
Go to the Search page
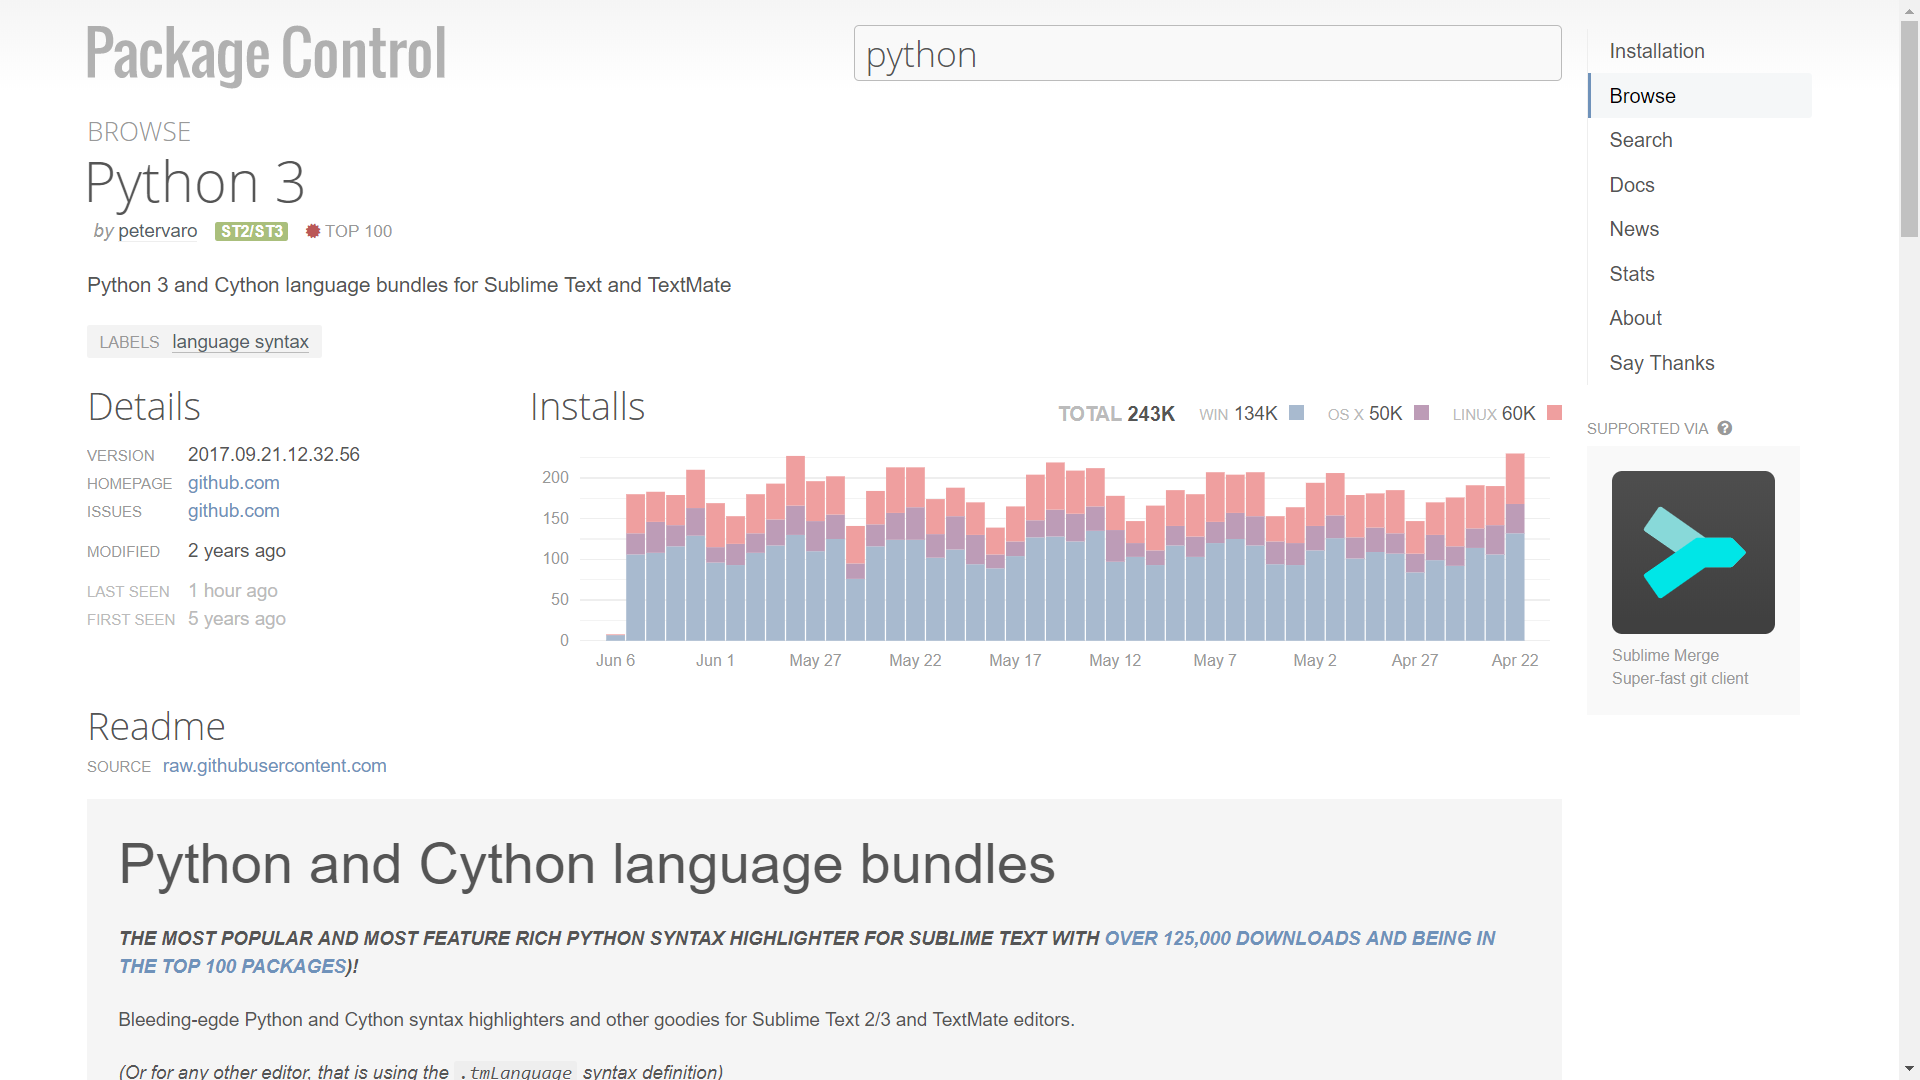1640,140
